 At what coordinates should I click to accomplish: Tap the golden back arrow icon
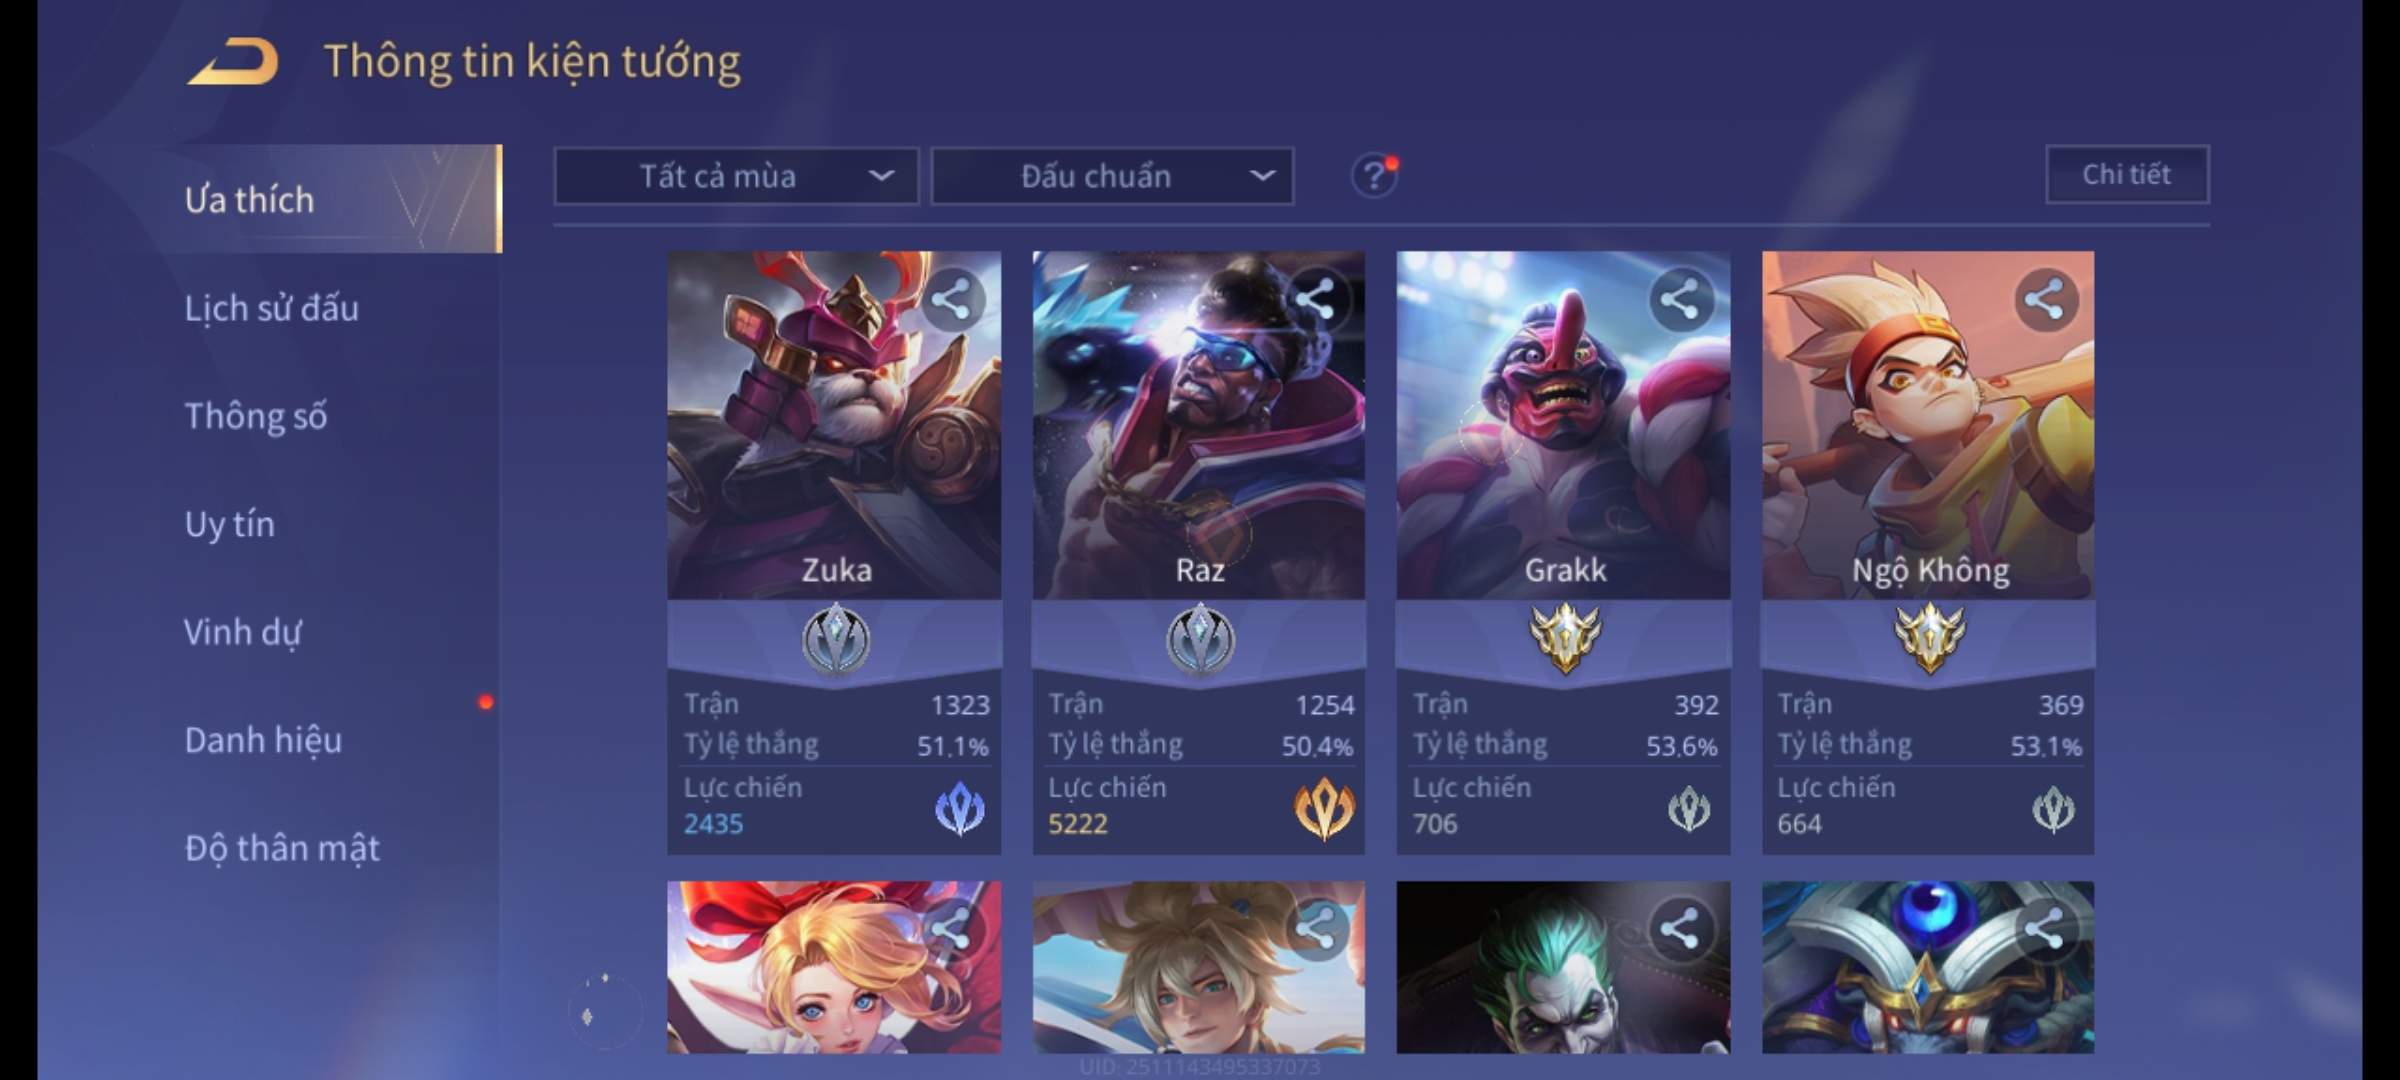tap(232, 62)
